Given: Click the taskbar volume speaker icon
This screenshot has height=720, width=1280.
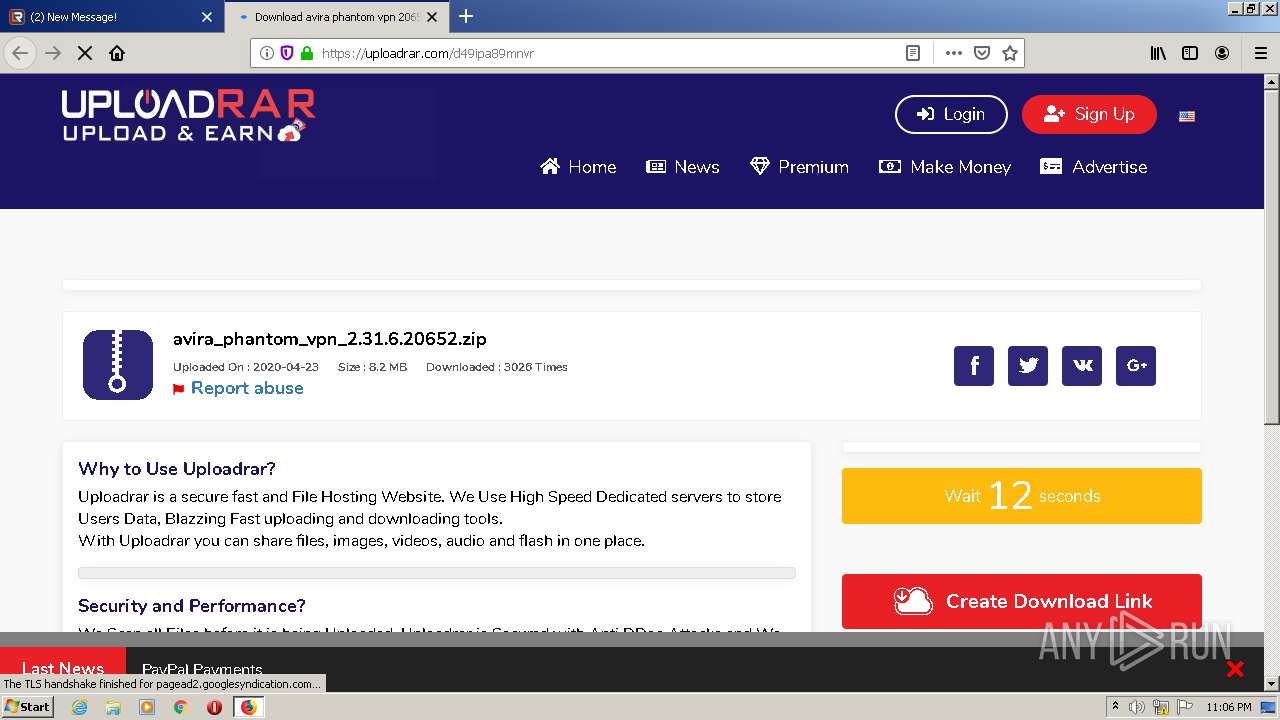Looking at the screenshot, I should [1137, 707].
